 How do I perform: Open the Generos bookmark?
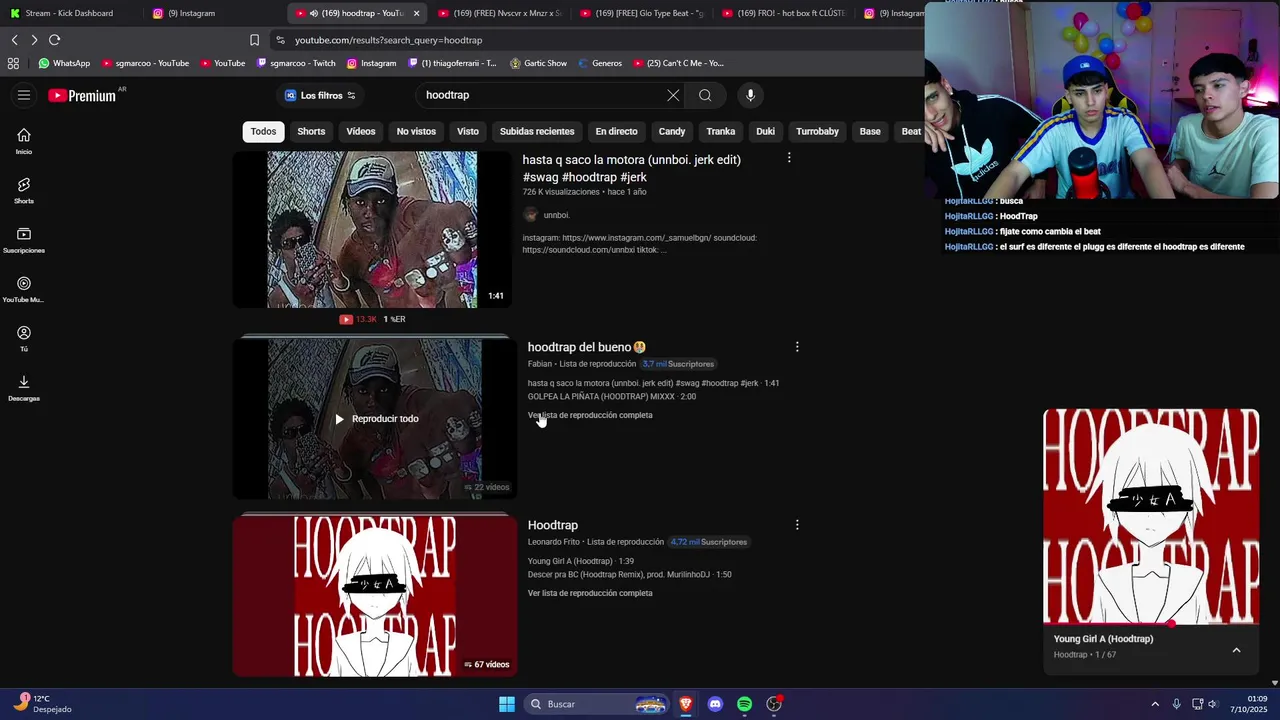coord(600,63)
